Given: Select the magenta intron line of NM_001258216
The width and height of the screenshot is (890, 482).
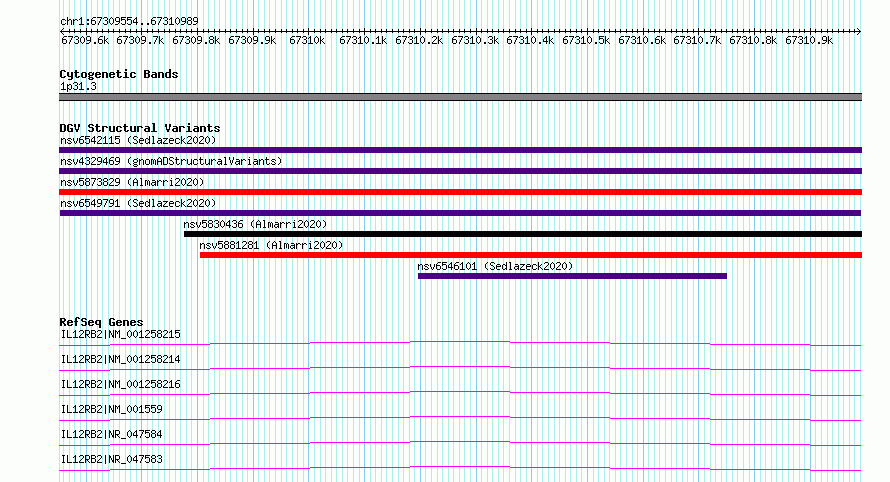Looking at the screenshot, I should click(x=460, y=393).
